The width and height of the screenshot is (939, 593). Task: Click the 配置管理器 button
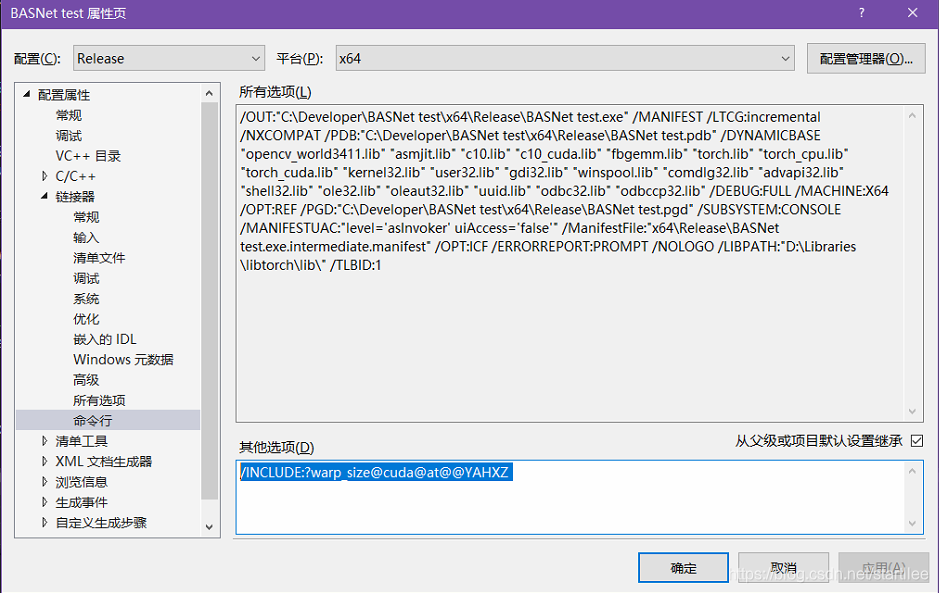[866, 59]
